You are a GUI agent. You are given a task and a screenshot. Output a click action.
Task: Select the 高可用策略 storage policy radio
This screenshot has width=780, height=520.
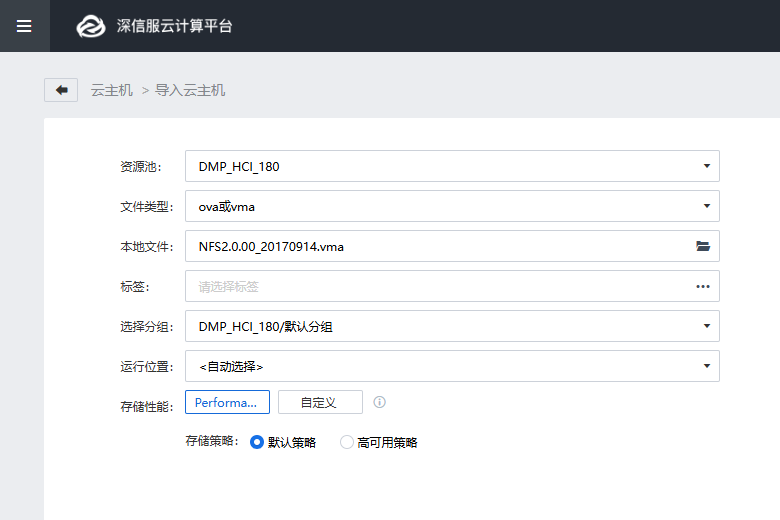click(x=347, y=442)
